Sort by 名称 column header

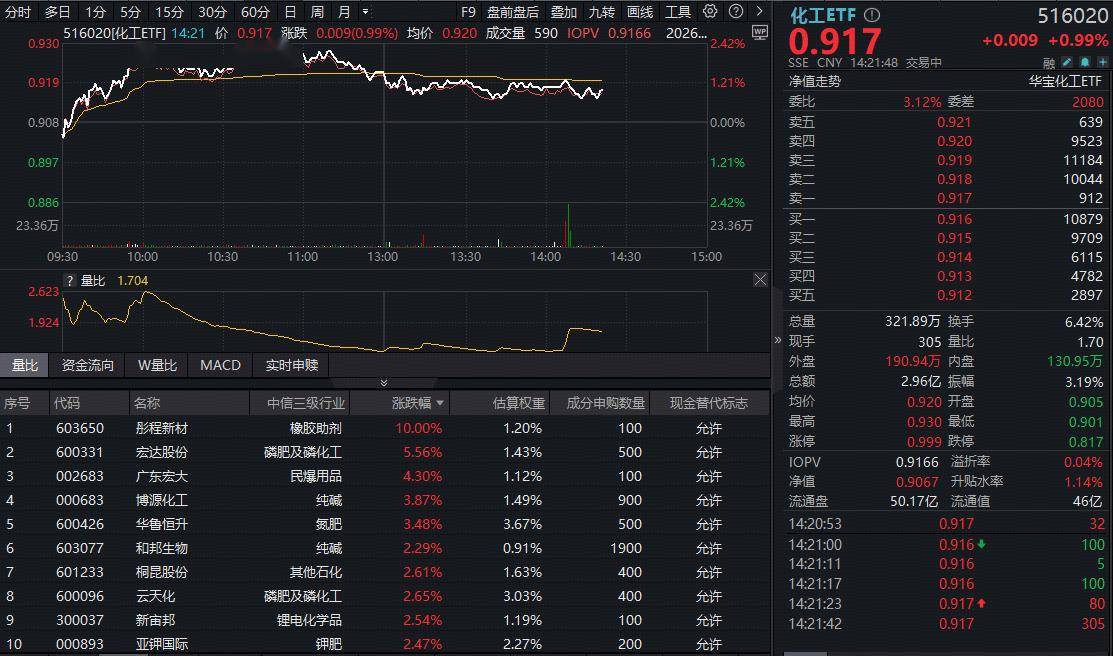pos(190,403)
